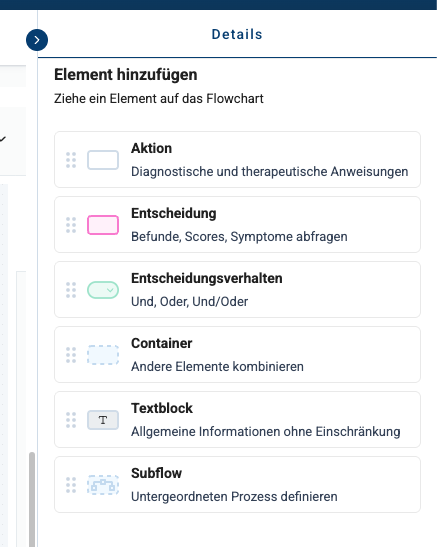The height and width of the screenshot is (547, 437).
Task: Click the Container card title
Action: click(161, 343)
